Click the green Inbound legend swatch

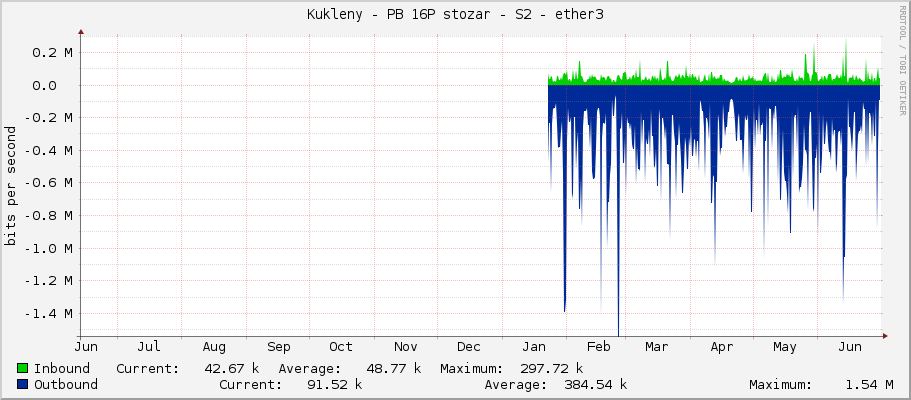click(23, 369)
